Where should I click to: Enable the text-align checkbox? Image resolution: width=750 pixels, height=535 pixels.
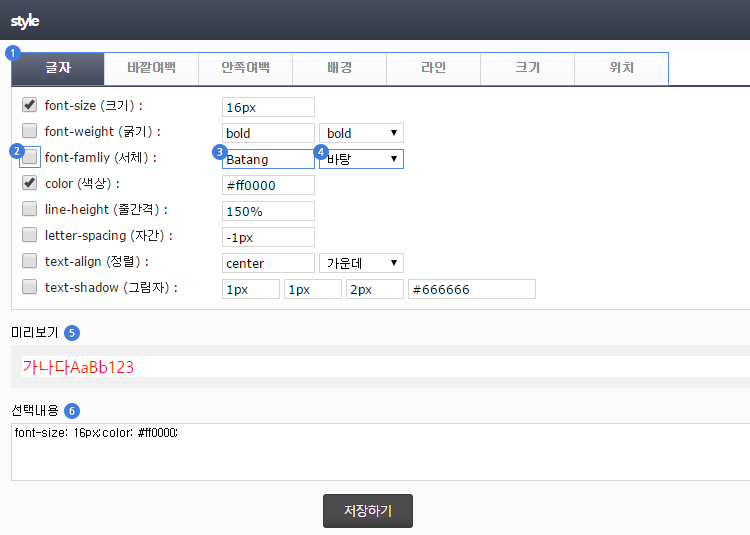[x=30, y=261]
